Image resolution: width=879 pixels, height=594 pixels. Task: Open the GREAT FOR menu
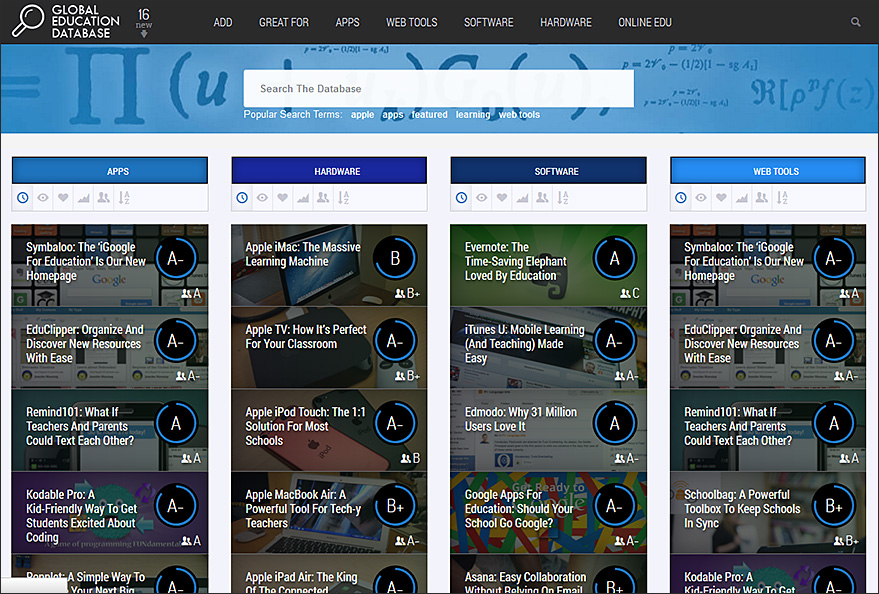[x=284, y=22]
